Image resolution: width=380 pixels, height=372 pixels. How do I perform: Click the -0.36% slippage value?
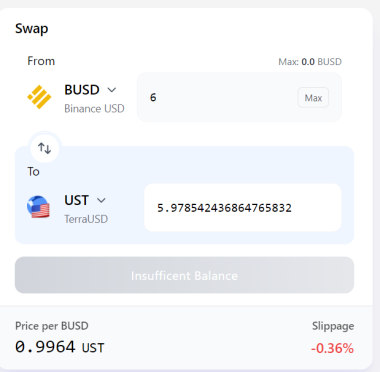point(332,348)
